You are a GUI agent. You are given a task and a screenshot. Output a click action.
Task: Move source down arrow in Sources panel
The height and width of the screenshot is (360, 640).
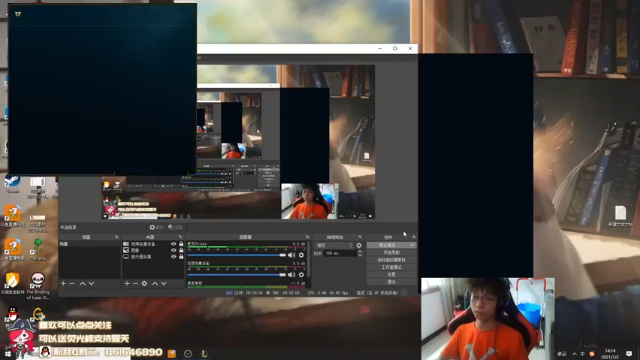(x=164, y=283)
